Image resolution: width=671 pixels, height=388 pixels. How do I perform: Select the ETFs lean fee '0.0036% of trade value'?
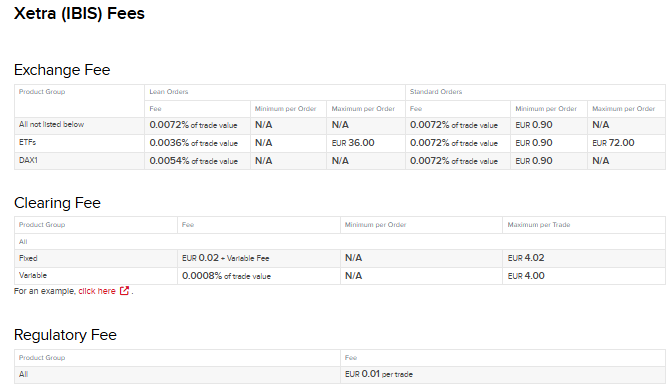(193, 143)
